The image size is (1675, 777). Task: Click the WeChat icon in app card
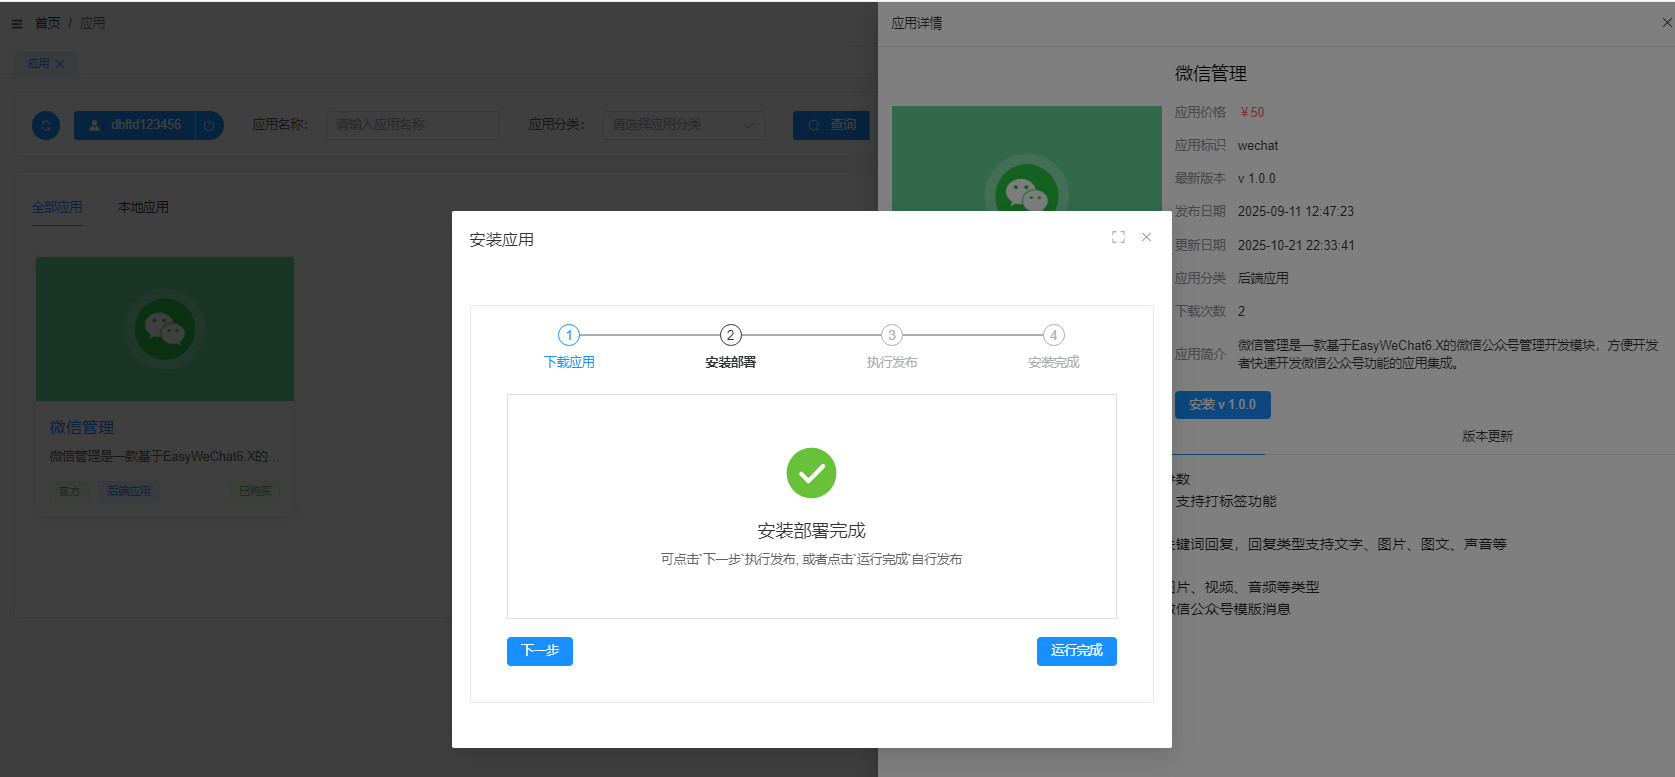pos(165,328)
